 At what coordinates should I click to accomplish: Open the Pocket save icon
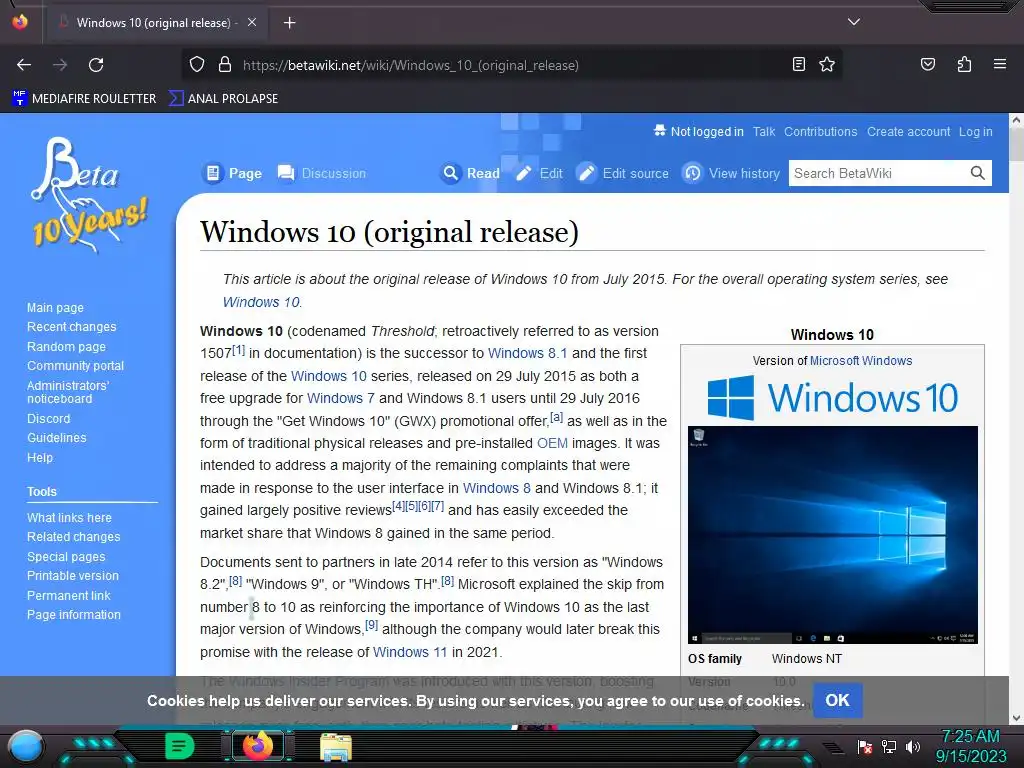927,65
